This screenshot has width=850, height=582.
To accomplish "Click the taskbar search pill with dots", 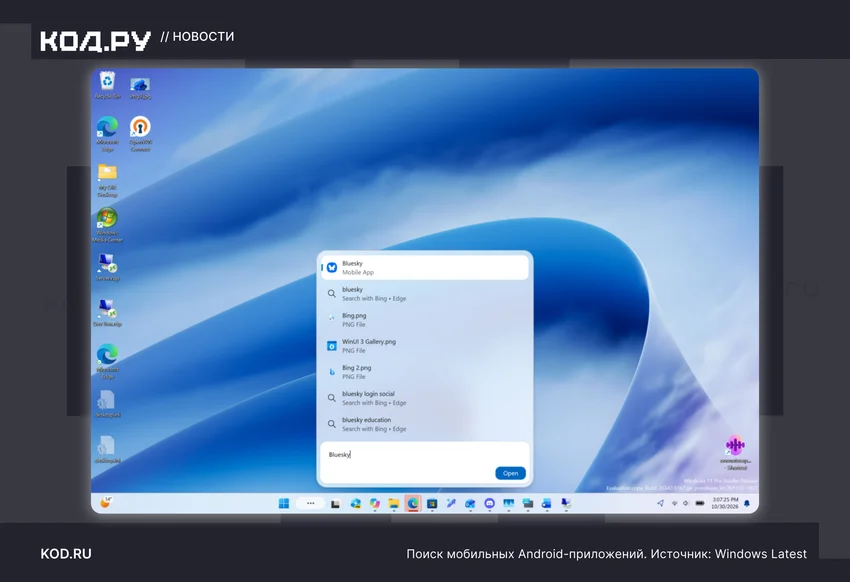I will (x=310, y=503).
